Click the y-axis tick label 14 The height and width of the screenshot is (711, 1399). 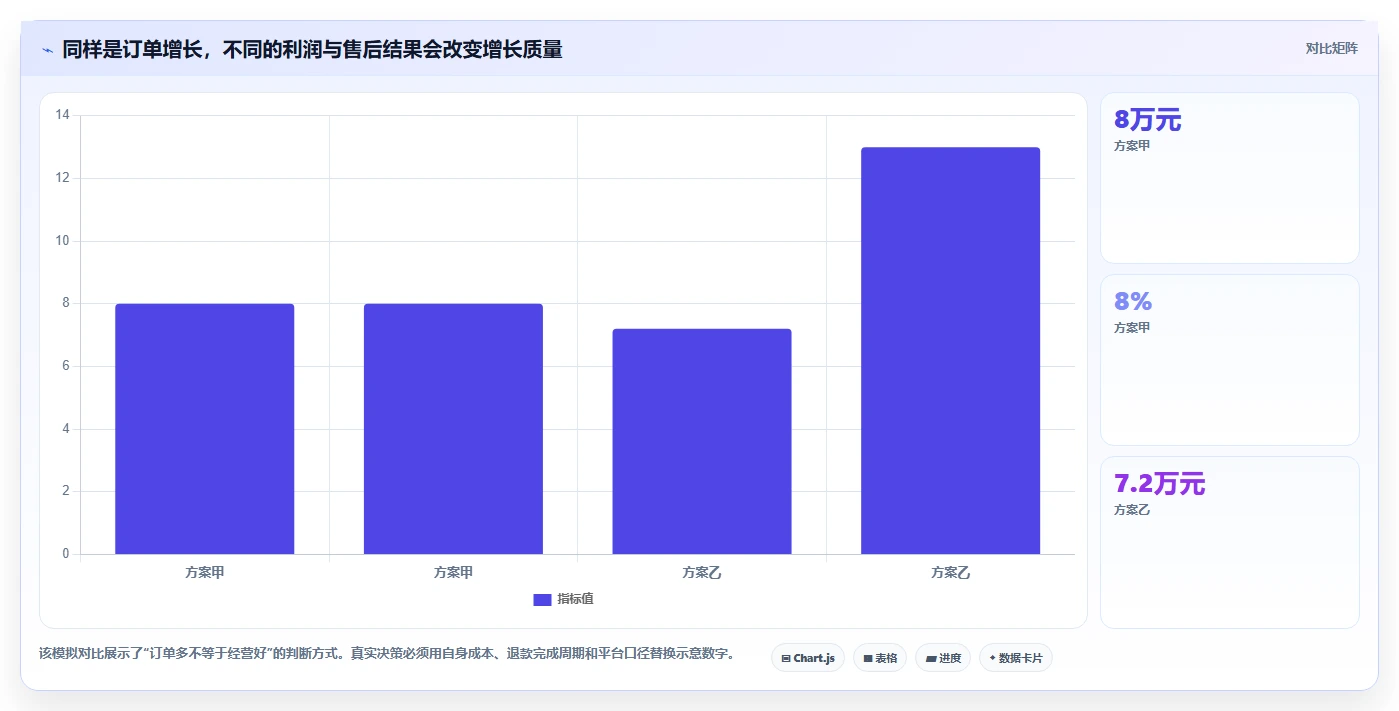point(62,115)
